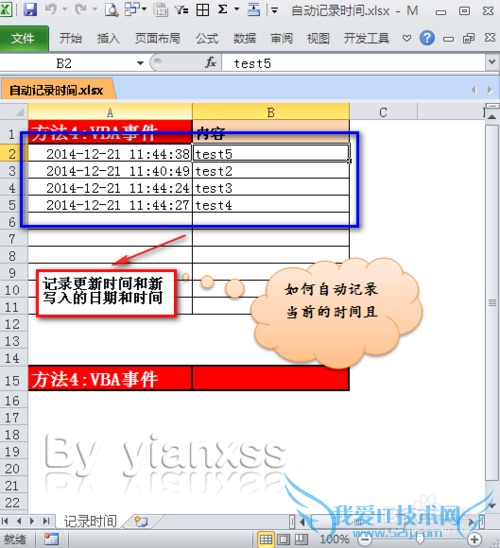The image size is (500, 548).
Task: Open Excel Help with the question mark
Action: pyautogui.click(x=427, y=38)
